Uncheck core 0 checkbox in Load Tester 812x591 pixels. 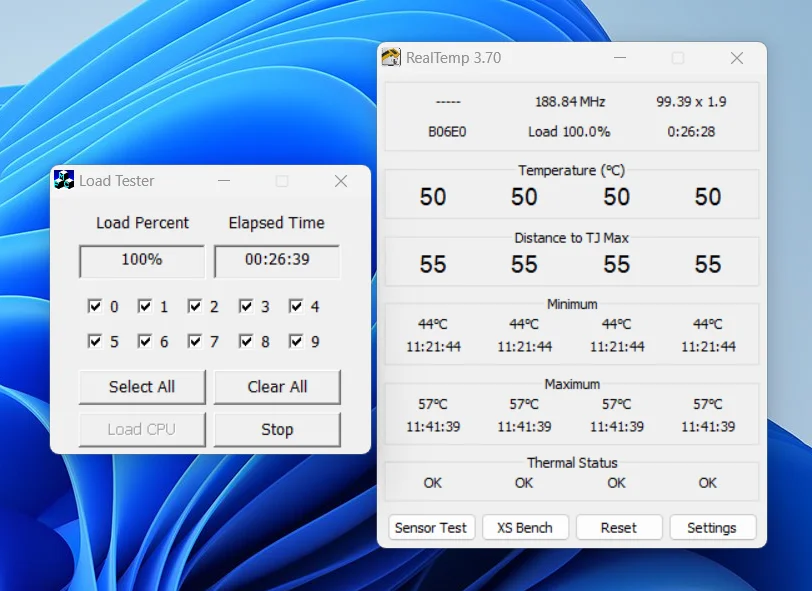coord(95,306)
